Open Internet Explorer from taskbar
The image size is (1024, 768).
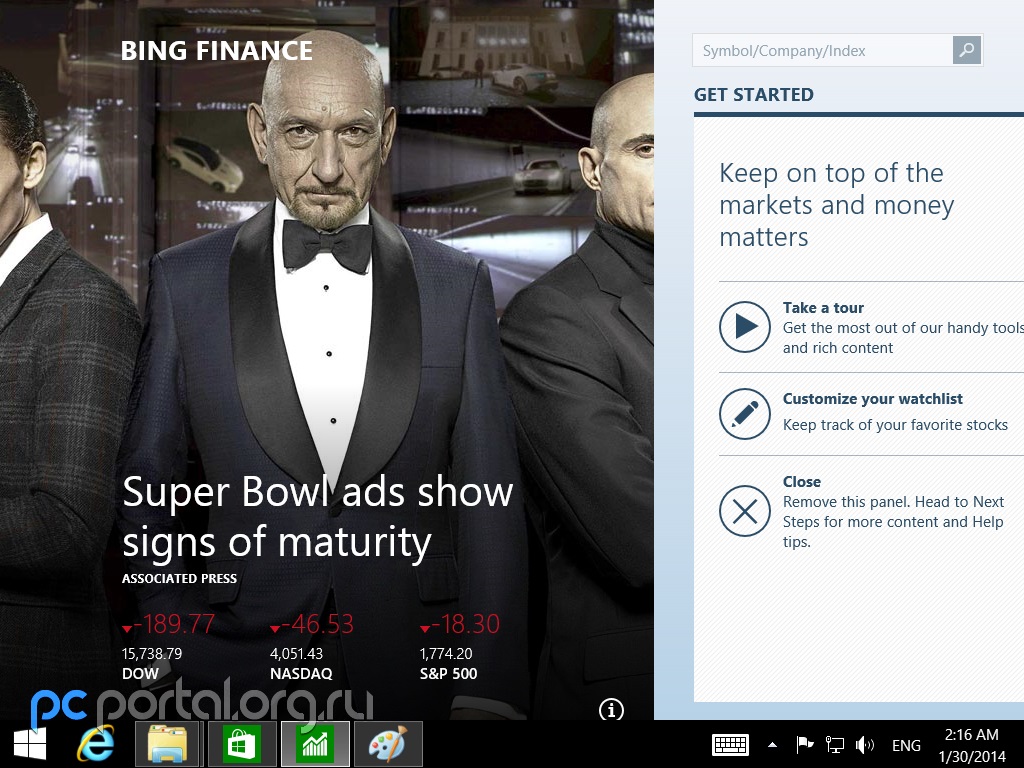[x=97, y=744]
